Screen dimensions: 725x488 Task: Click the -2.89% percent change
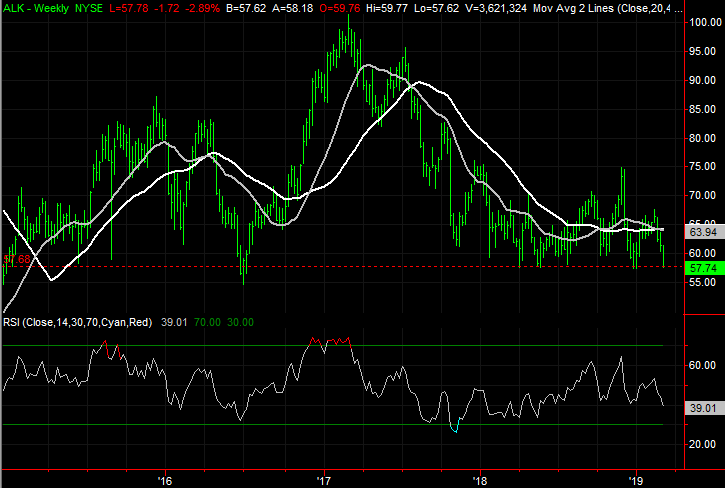(202, 8)
